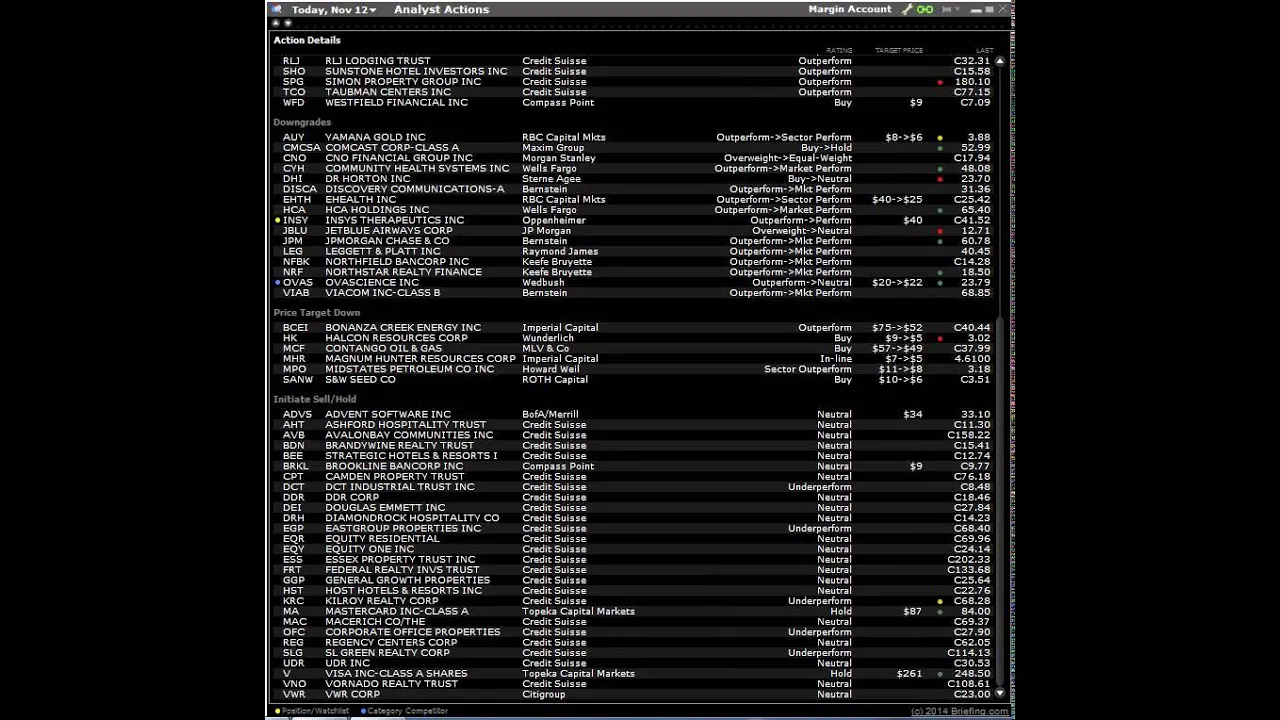Click Howard Weil analyst for MIDSTATES PETROLEUM
Image resolution: width=1280 pixels, height=720 pixels.
coord(551,369)
